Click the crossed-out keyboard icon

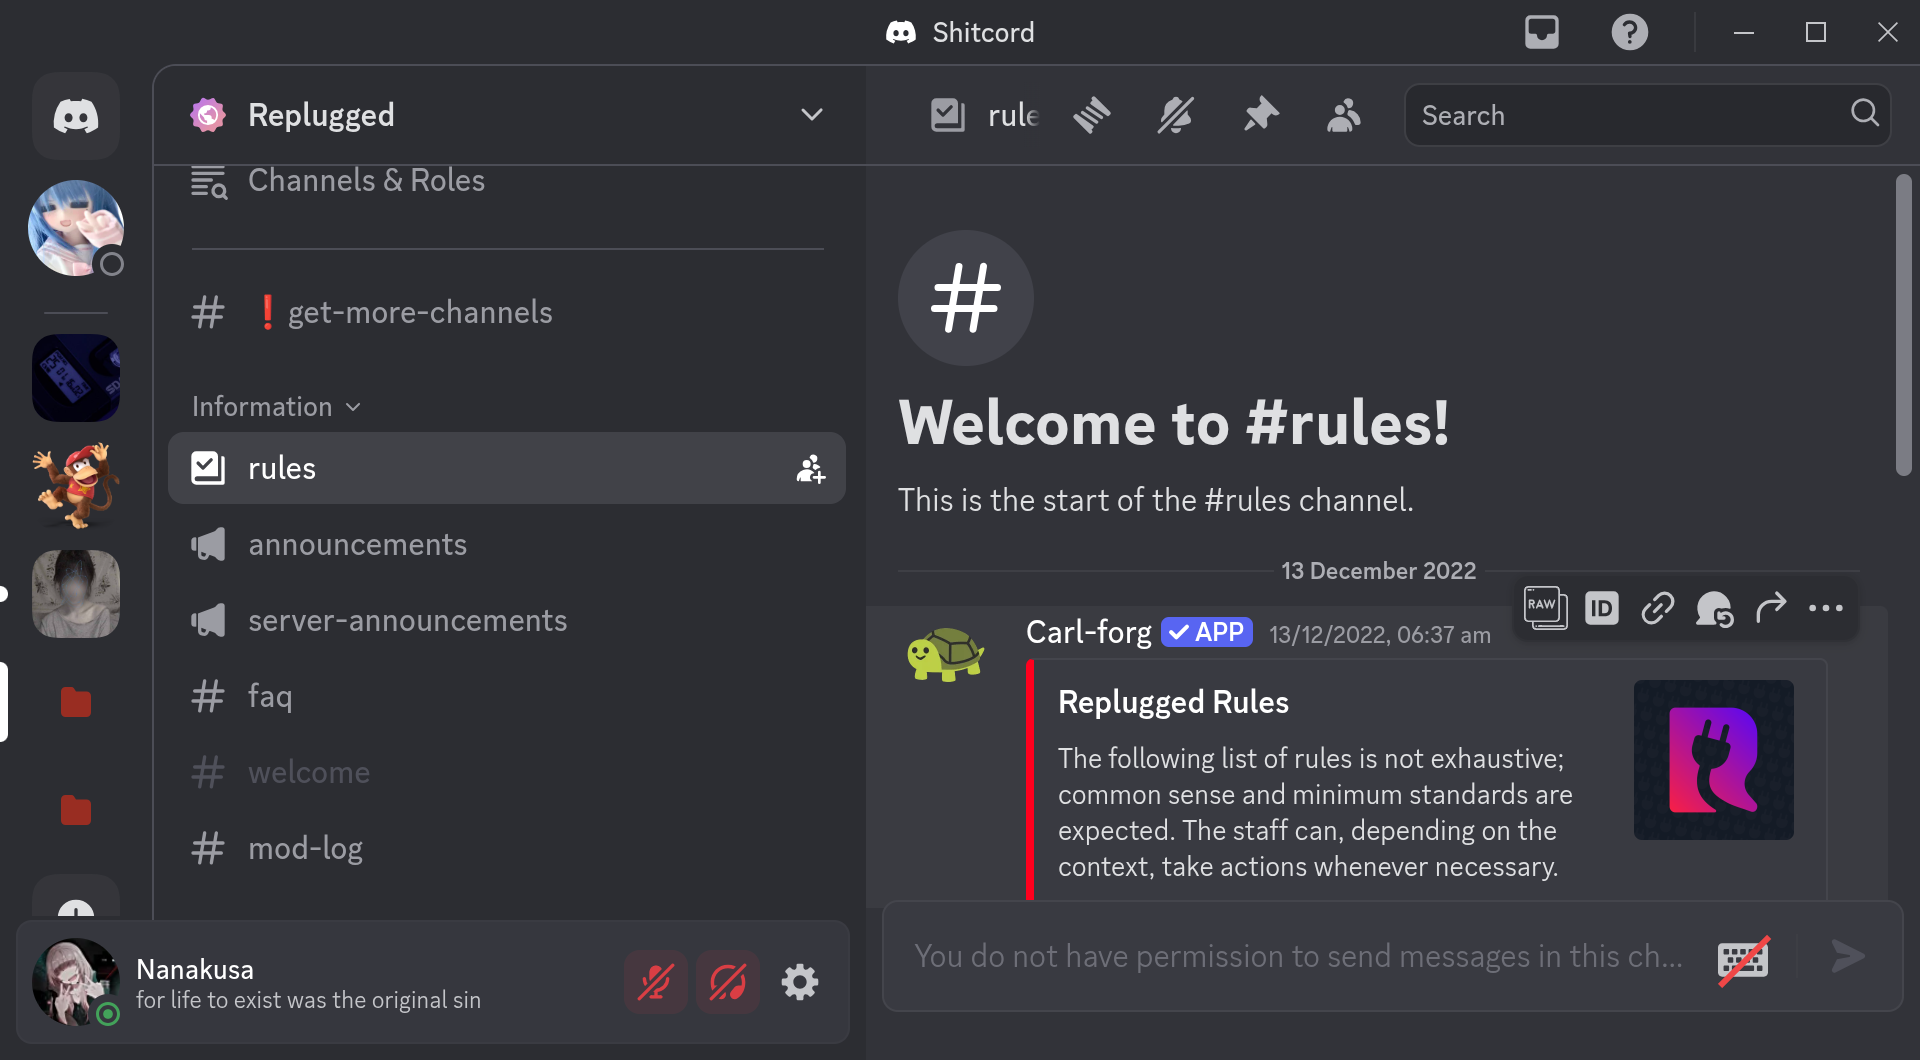1743,959
